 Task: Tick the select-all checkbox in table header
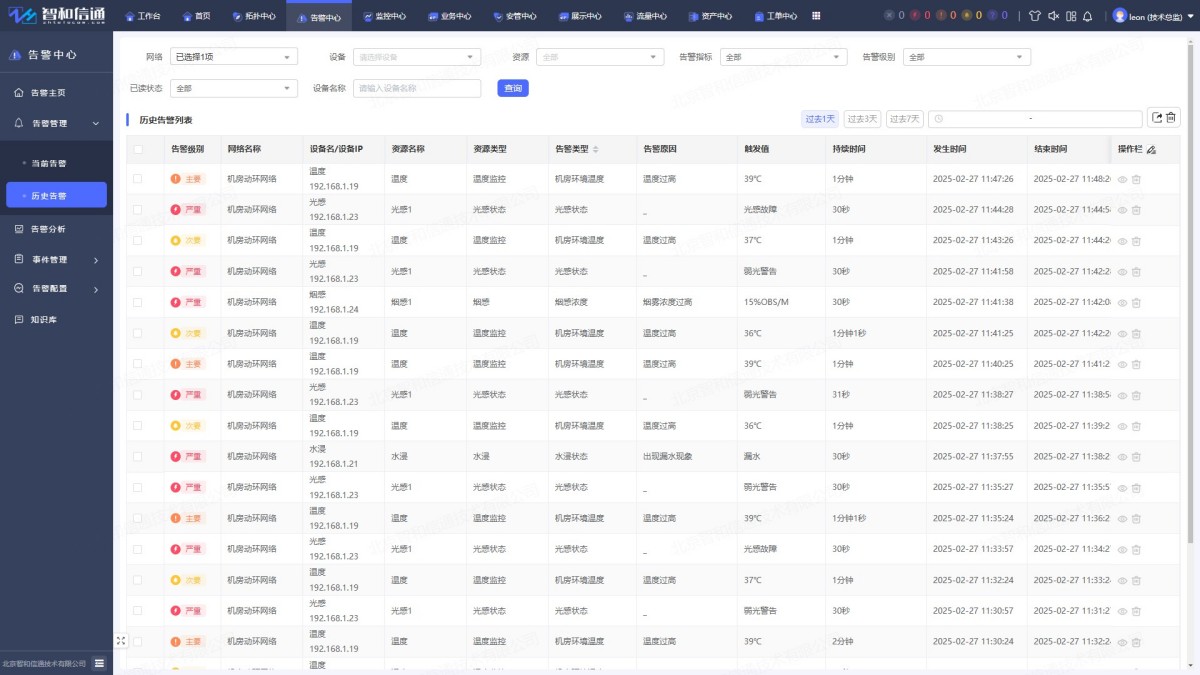tap(138, 150)
